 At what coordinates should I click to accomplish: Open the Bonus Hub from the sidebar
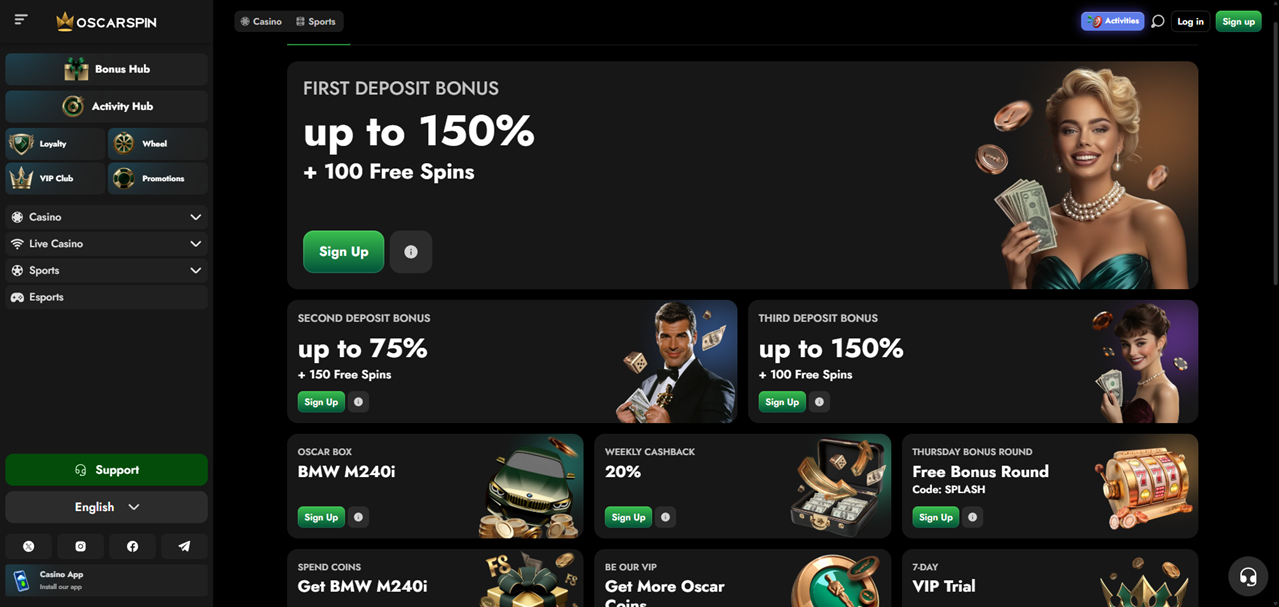pos(106,69)
